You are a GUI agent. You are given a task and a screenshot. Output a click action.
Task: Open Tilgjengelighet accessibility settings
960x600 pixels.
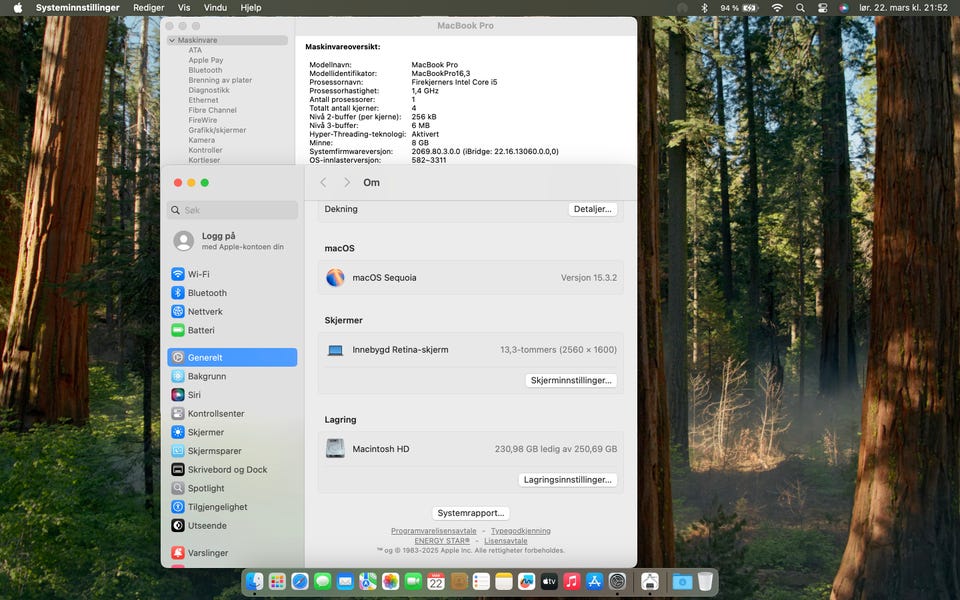click(x=232, y=507)
